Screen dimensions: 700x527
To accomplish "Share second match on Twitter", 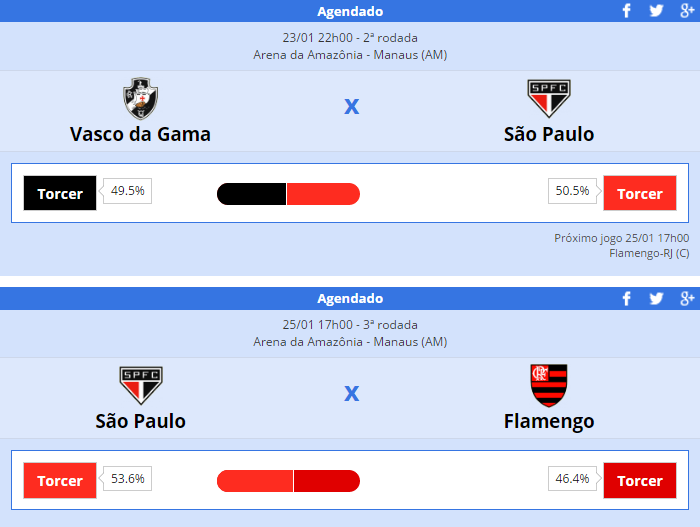I will pyautogui.click(x=656, y=298).
